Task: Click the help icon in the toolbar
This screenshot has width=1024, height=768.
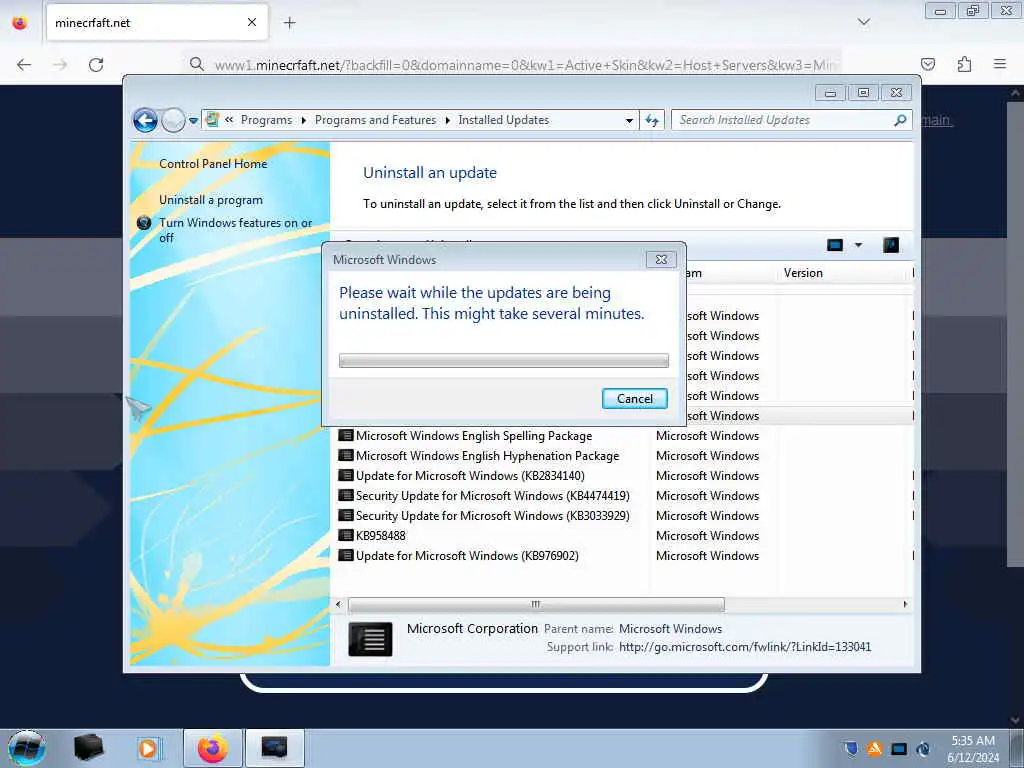Action: [891, 245]
